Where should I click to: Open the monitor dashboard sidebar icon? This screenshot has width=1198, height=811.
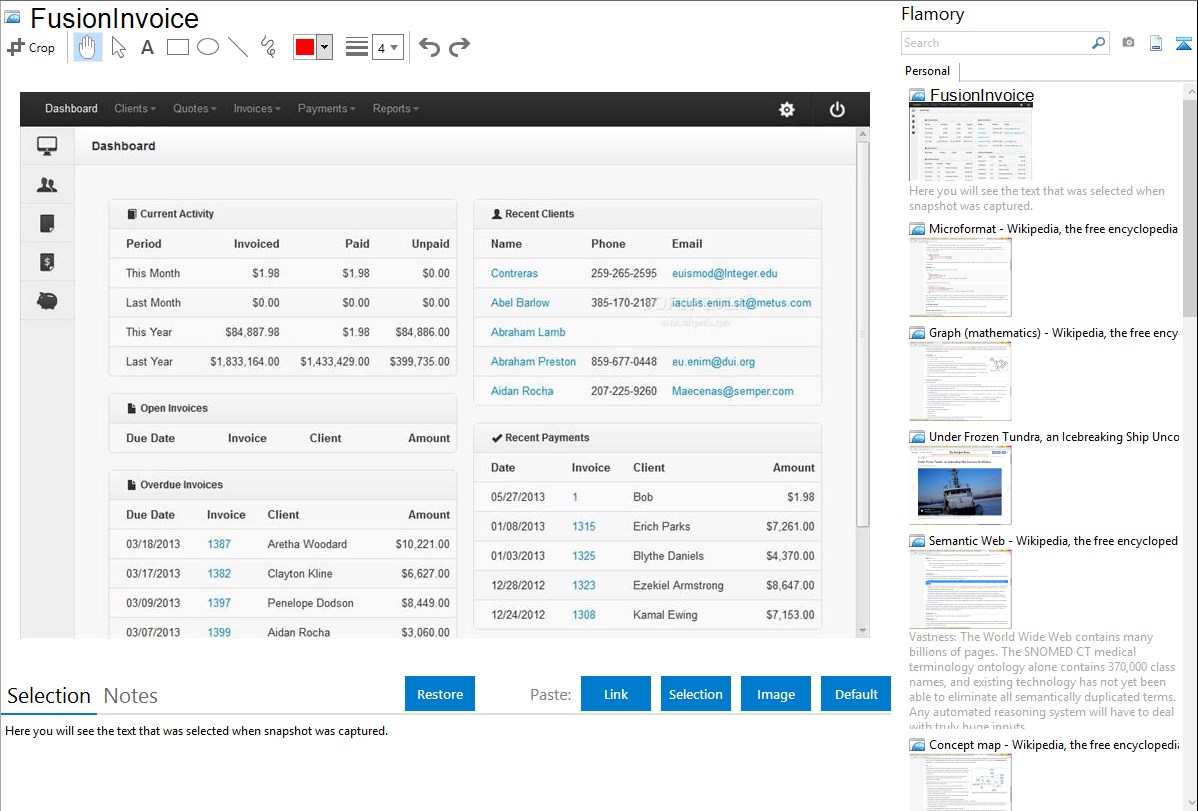(47, 145)
